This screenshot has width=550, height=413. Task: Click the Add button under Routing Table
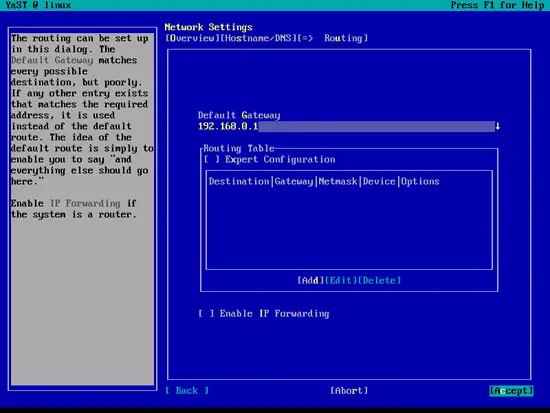pyautogui.click(x=311, y=280)
